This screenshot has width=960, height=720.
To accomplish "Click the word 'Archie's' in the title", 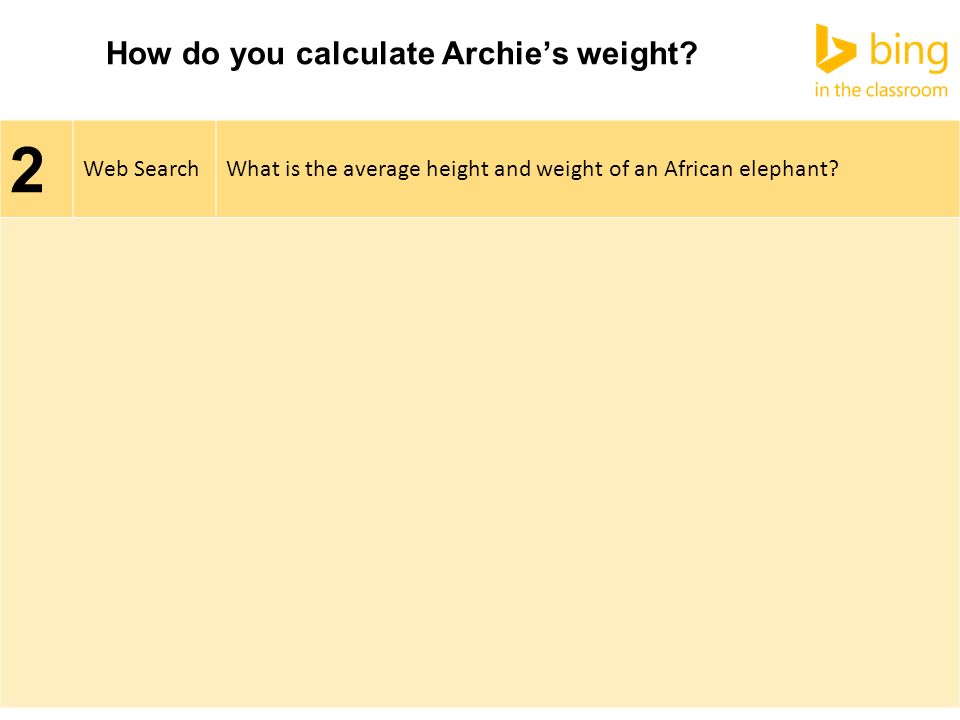I will 506,53.
